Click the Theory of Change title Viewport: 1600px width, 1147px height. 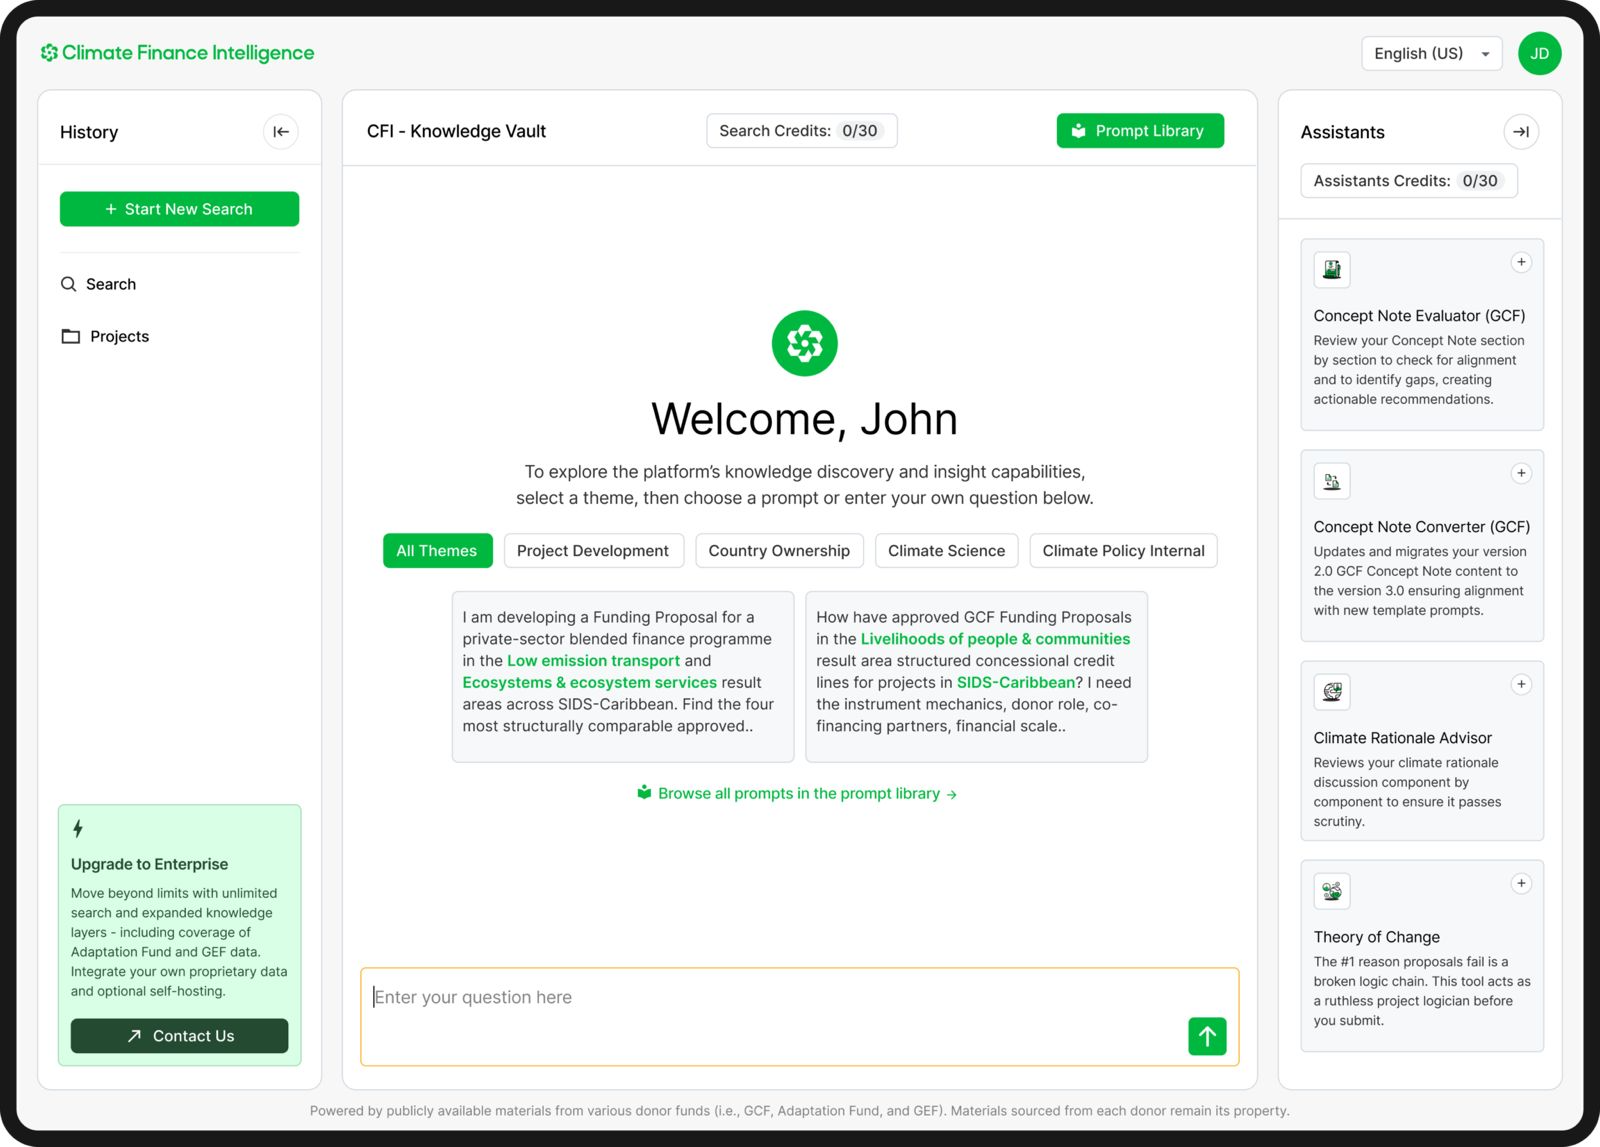click(1376, 937)
